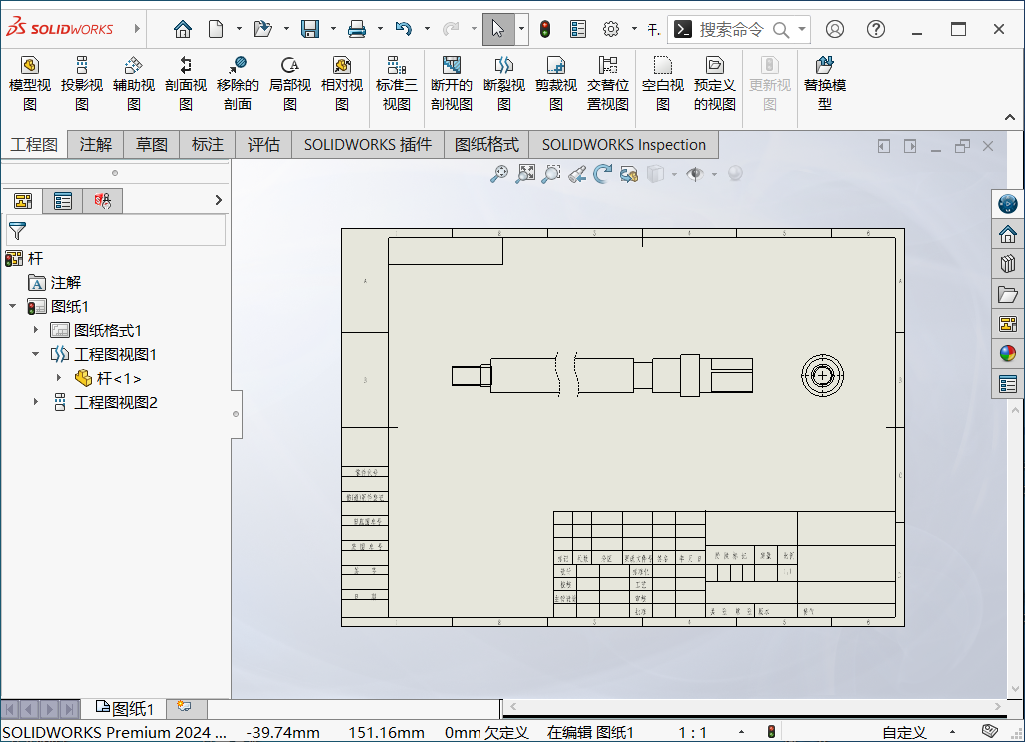Toggle the 隐藏/显示项目 eye icon
The image size is (1025, 742).
(x=696, y=173)
